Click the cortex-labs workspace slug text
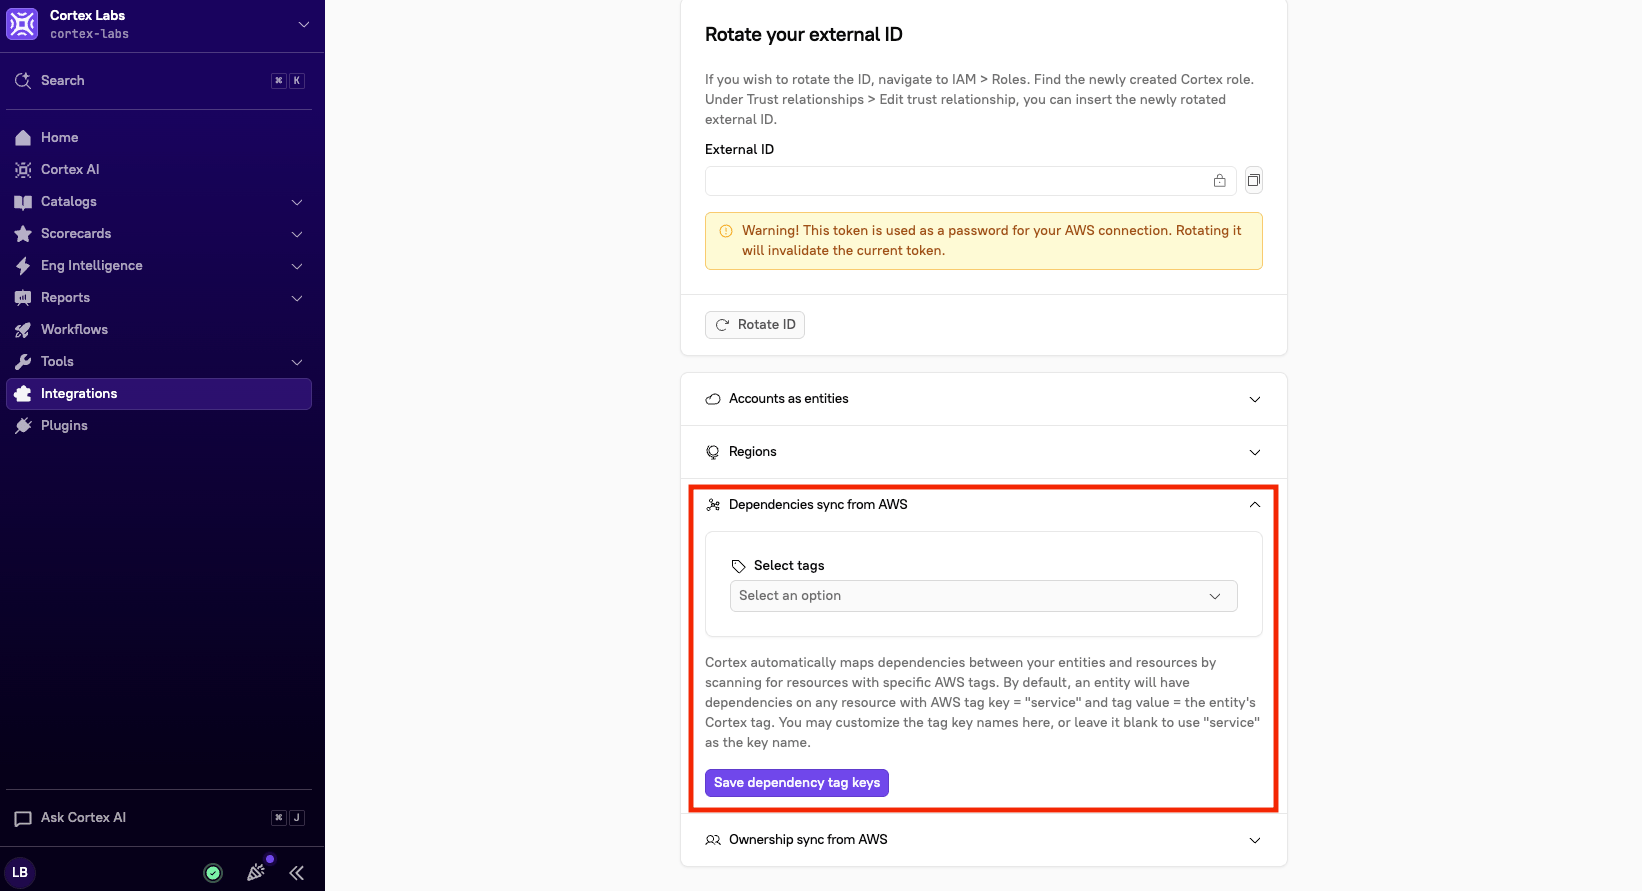This screenshot has width=1642, height=891. (90, 34)
